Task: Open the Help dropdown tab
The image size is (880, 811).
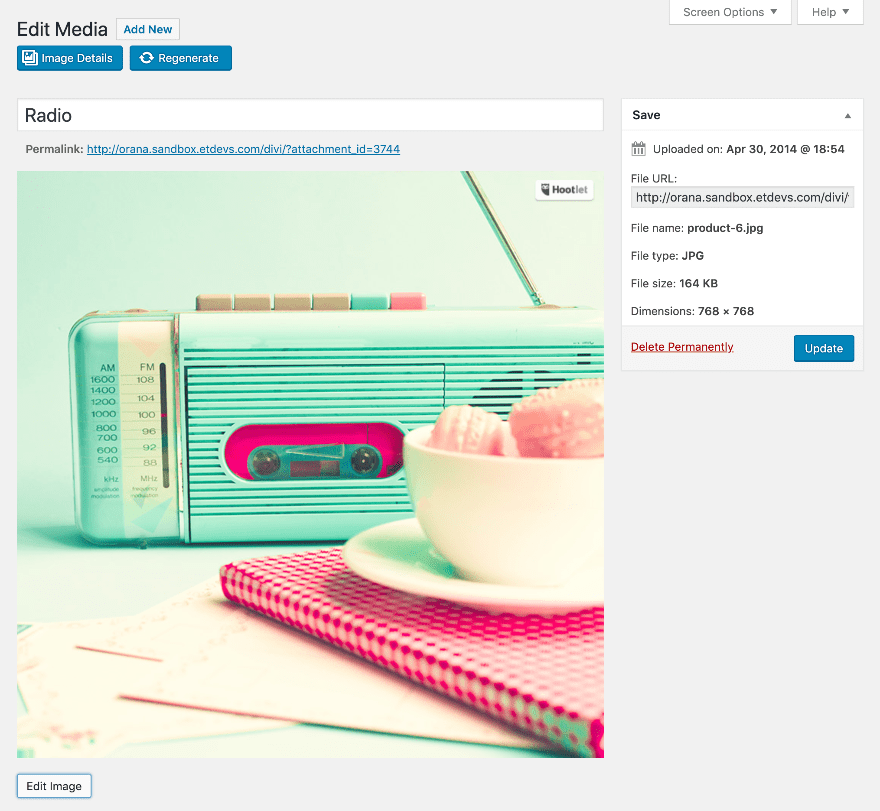Action: coord(830,12)
